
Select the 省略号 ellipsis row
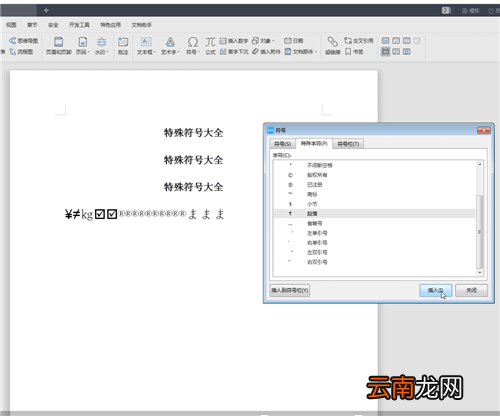point(374,223)
